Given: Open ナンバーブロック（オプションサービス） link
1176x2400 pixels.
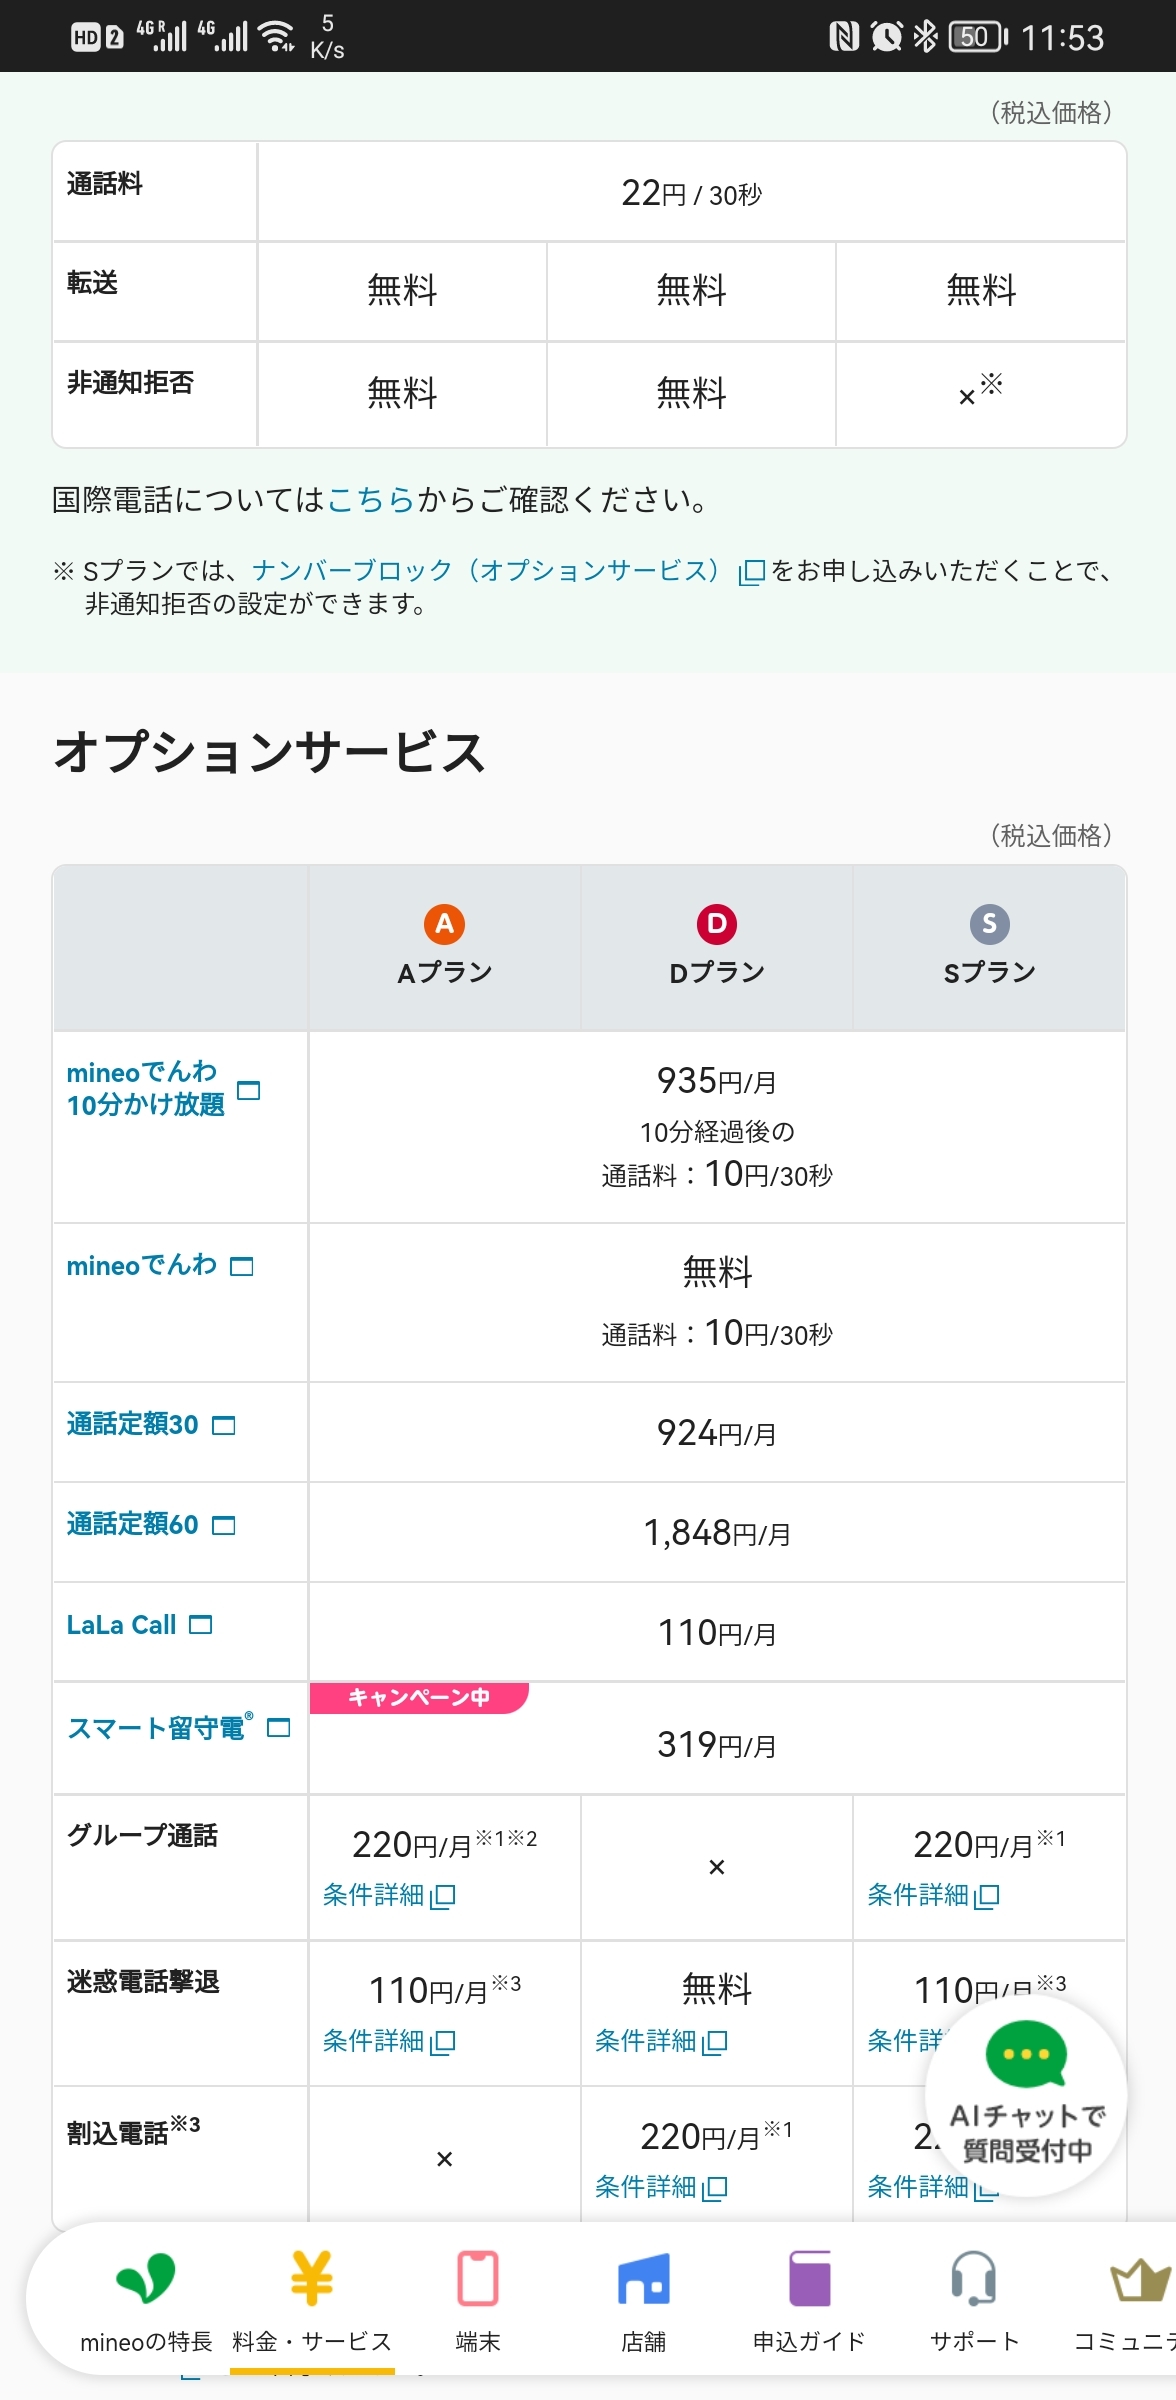Looking at the screenshot, I should (486, 570).
